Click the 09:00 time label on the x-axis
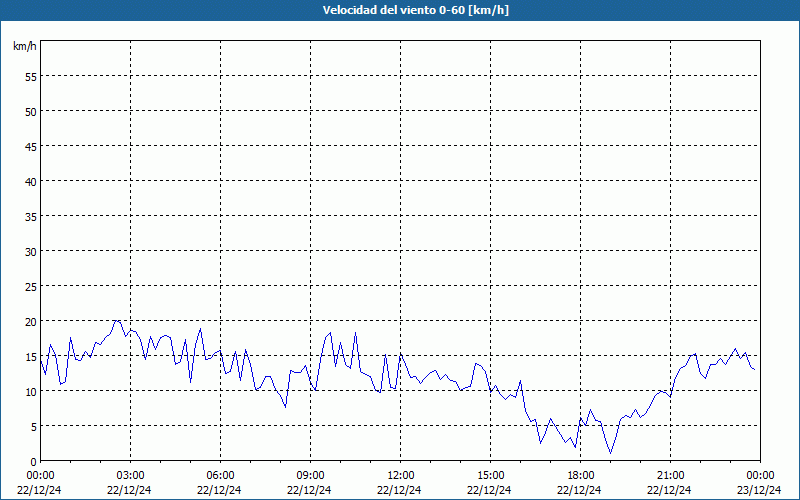 [310, 476]
